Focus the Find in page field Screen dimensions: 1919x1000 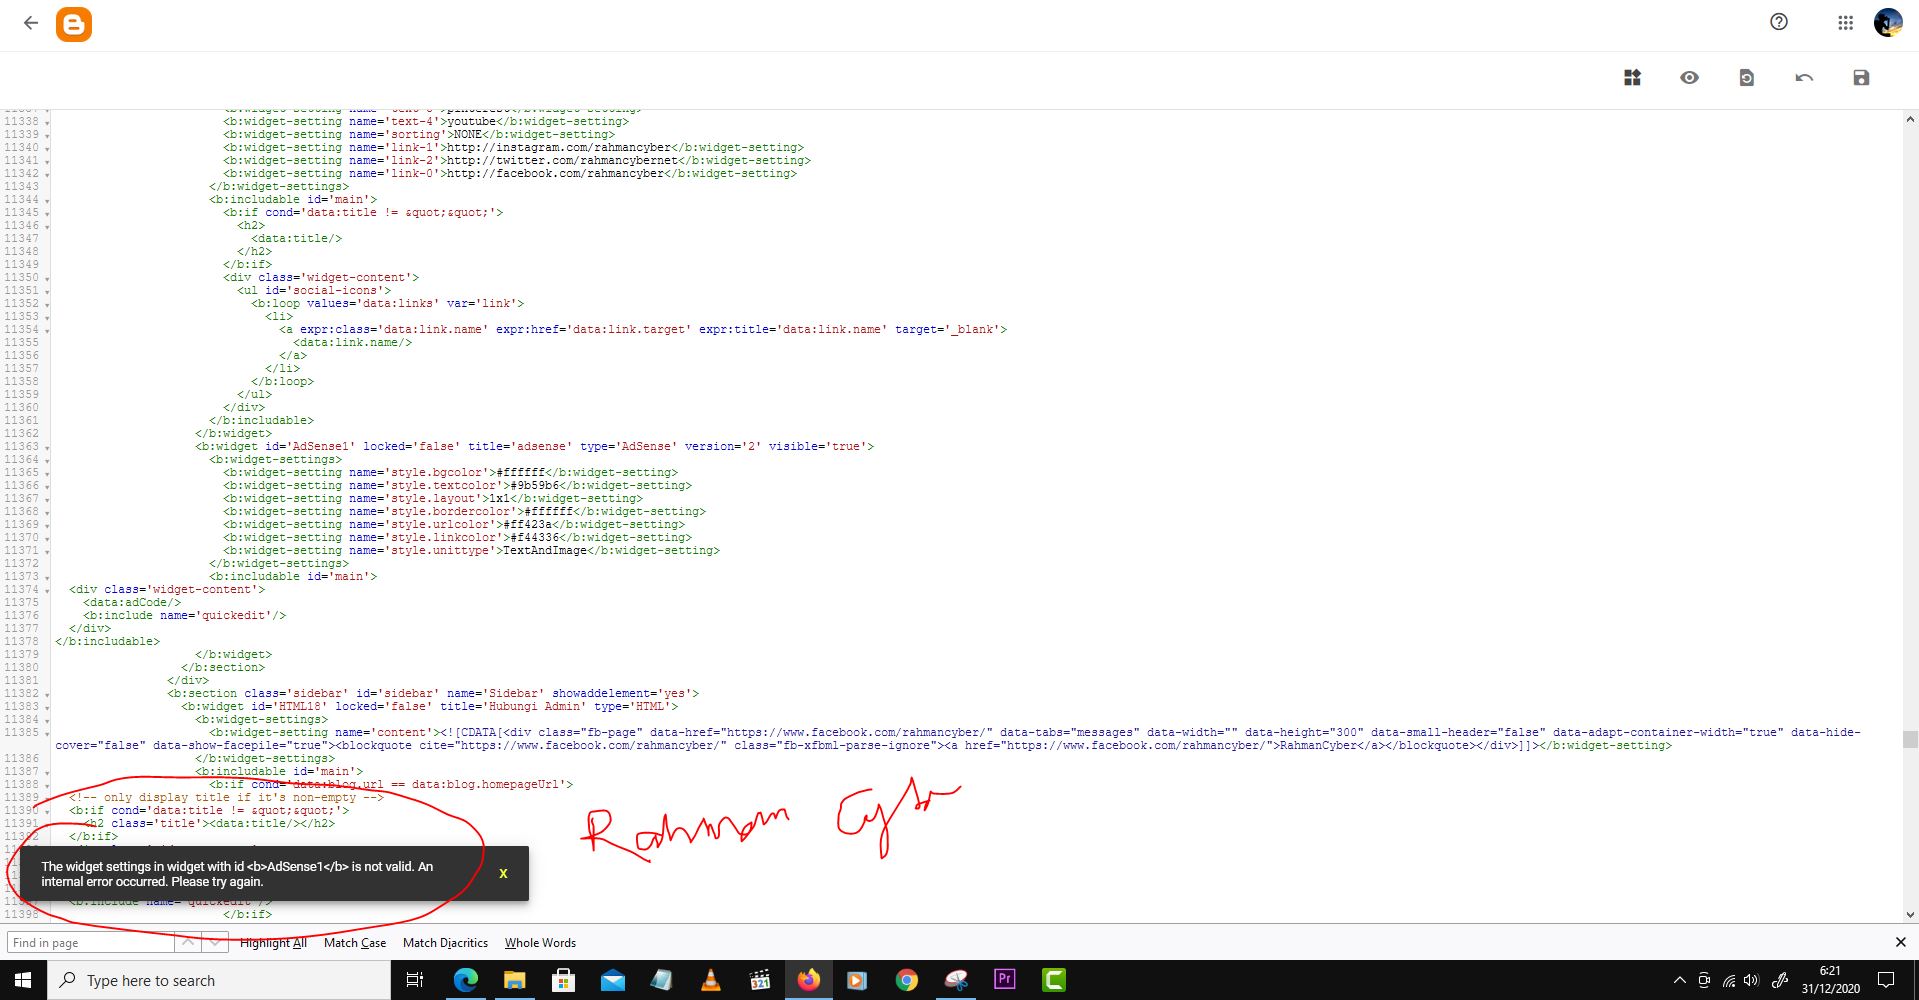[x=90, y=942]
